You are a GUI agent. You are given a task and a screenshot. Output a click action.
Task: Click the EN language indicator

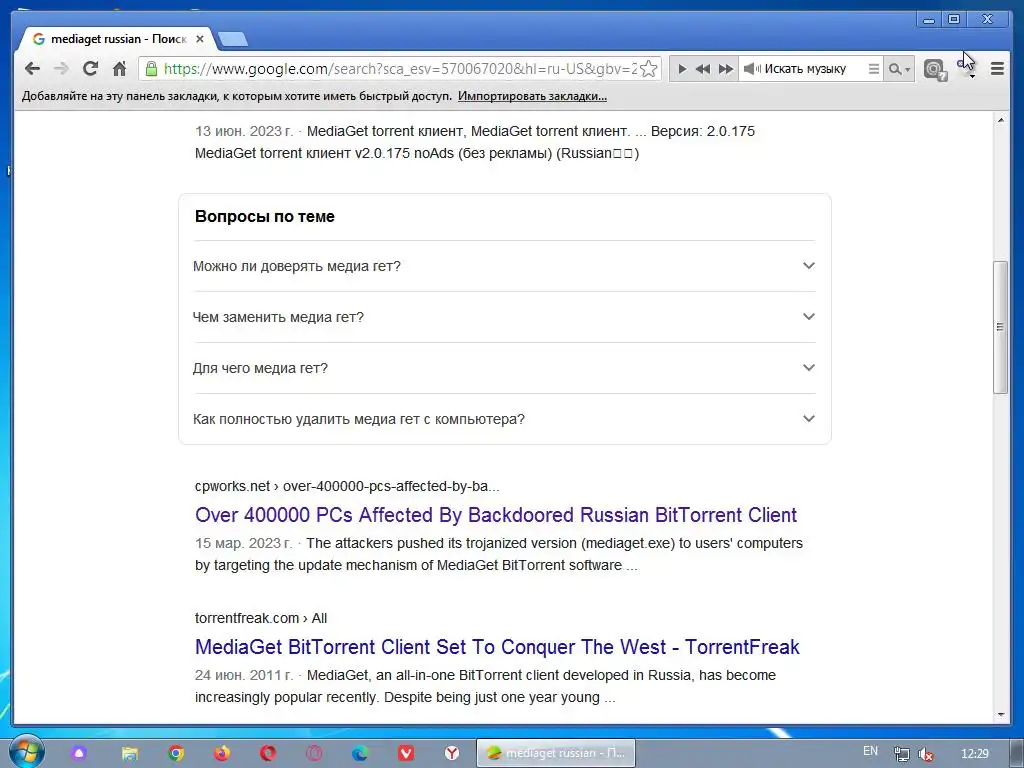(871, 751)
